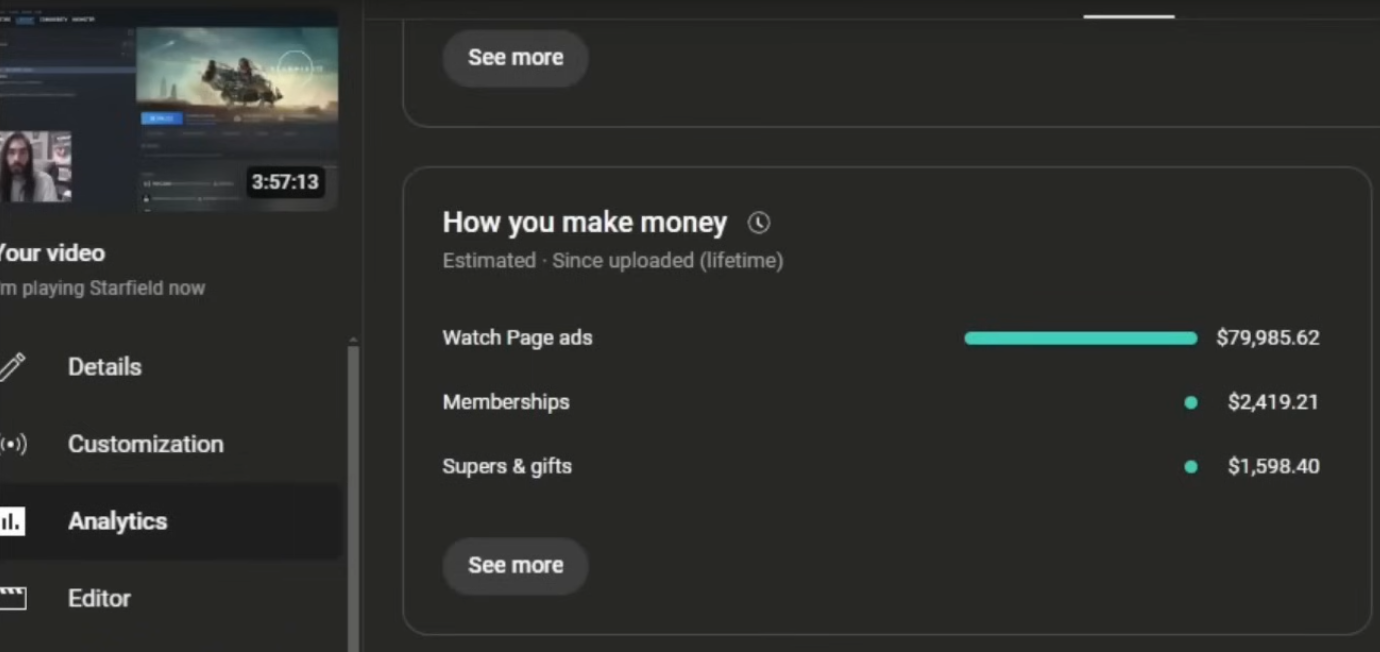Click the teal dot for Memberships
This screenshot has width=1380, height=652.
(1190, 403)
